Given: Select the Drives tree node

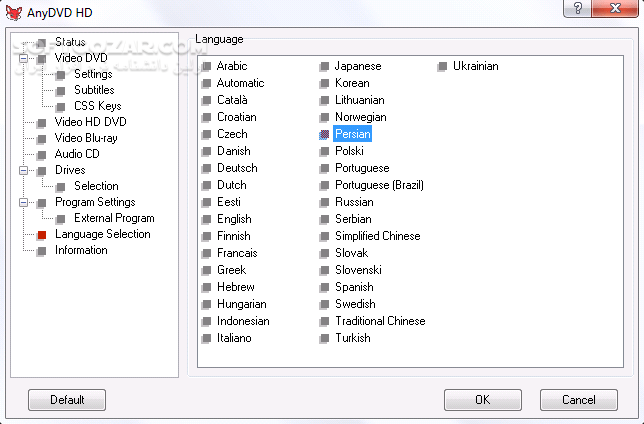Looking at the screenshot, I should (x=70, y=170).
